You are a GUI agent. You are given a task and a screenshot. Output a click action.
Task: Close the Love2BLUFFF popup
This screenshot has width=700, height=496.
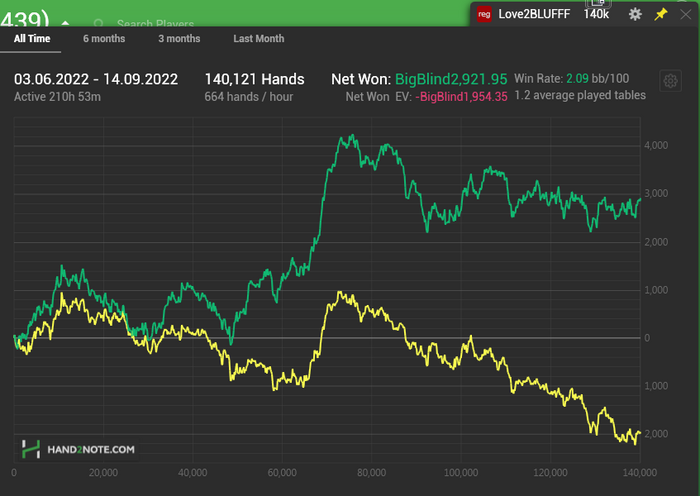coord(685,14)
